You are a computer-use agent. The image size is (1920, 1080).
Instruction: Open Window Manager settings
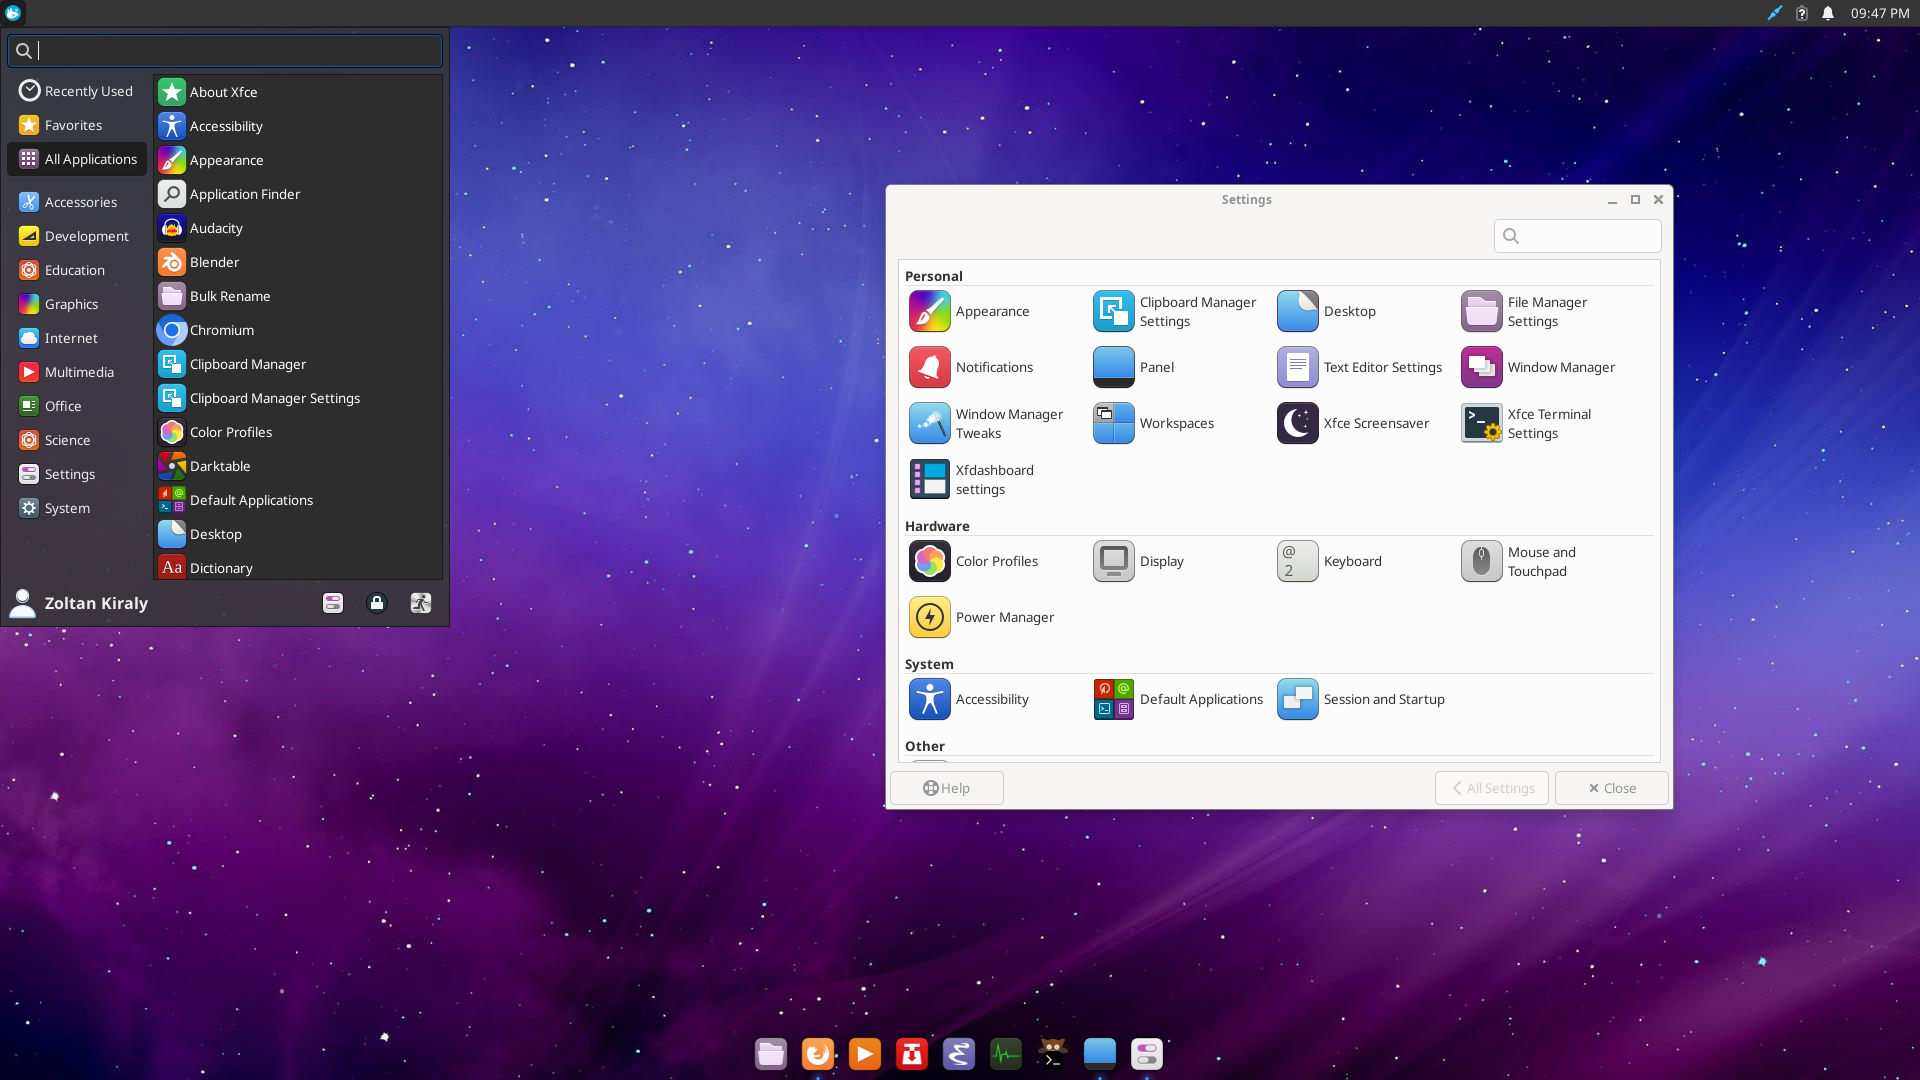[1538, 368]
